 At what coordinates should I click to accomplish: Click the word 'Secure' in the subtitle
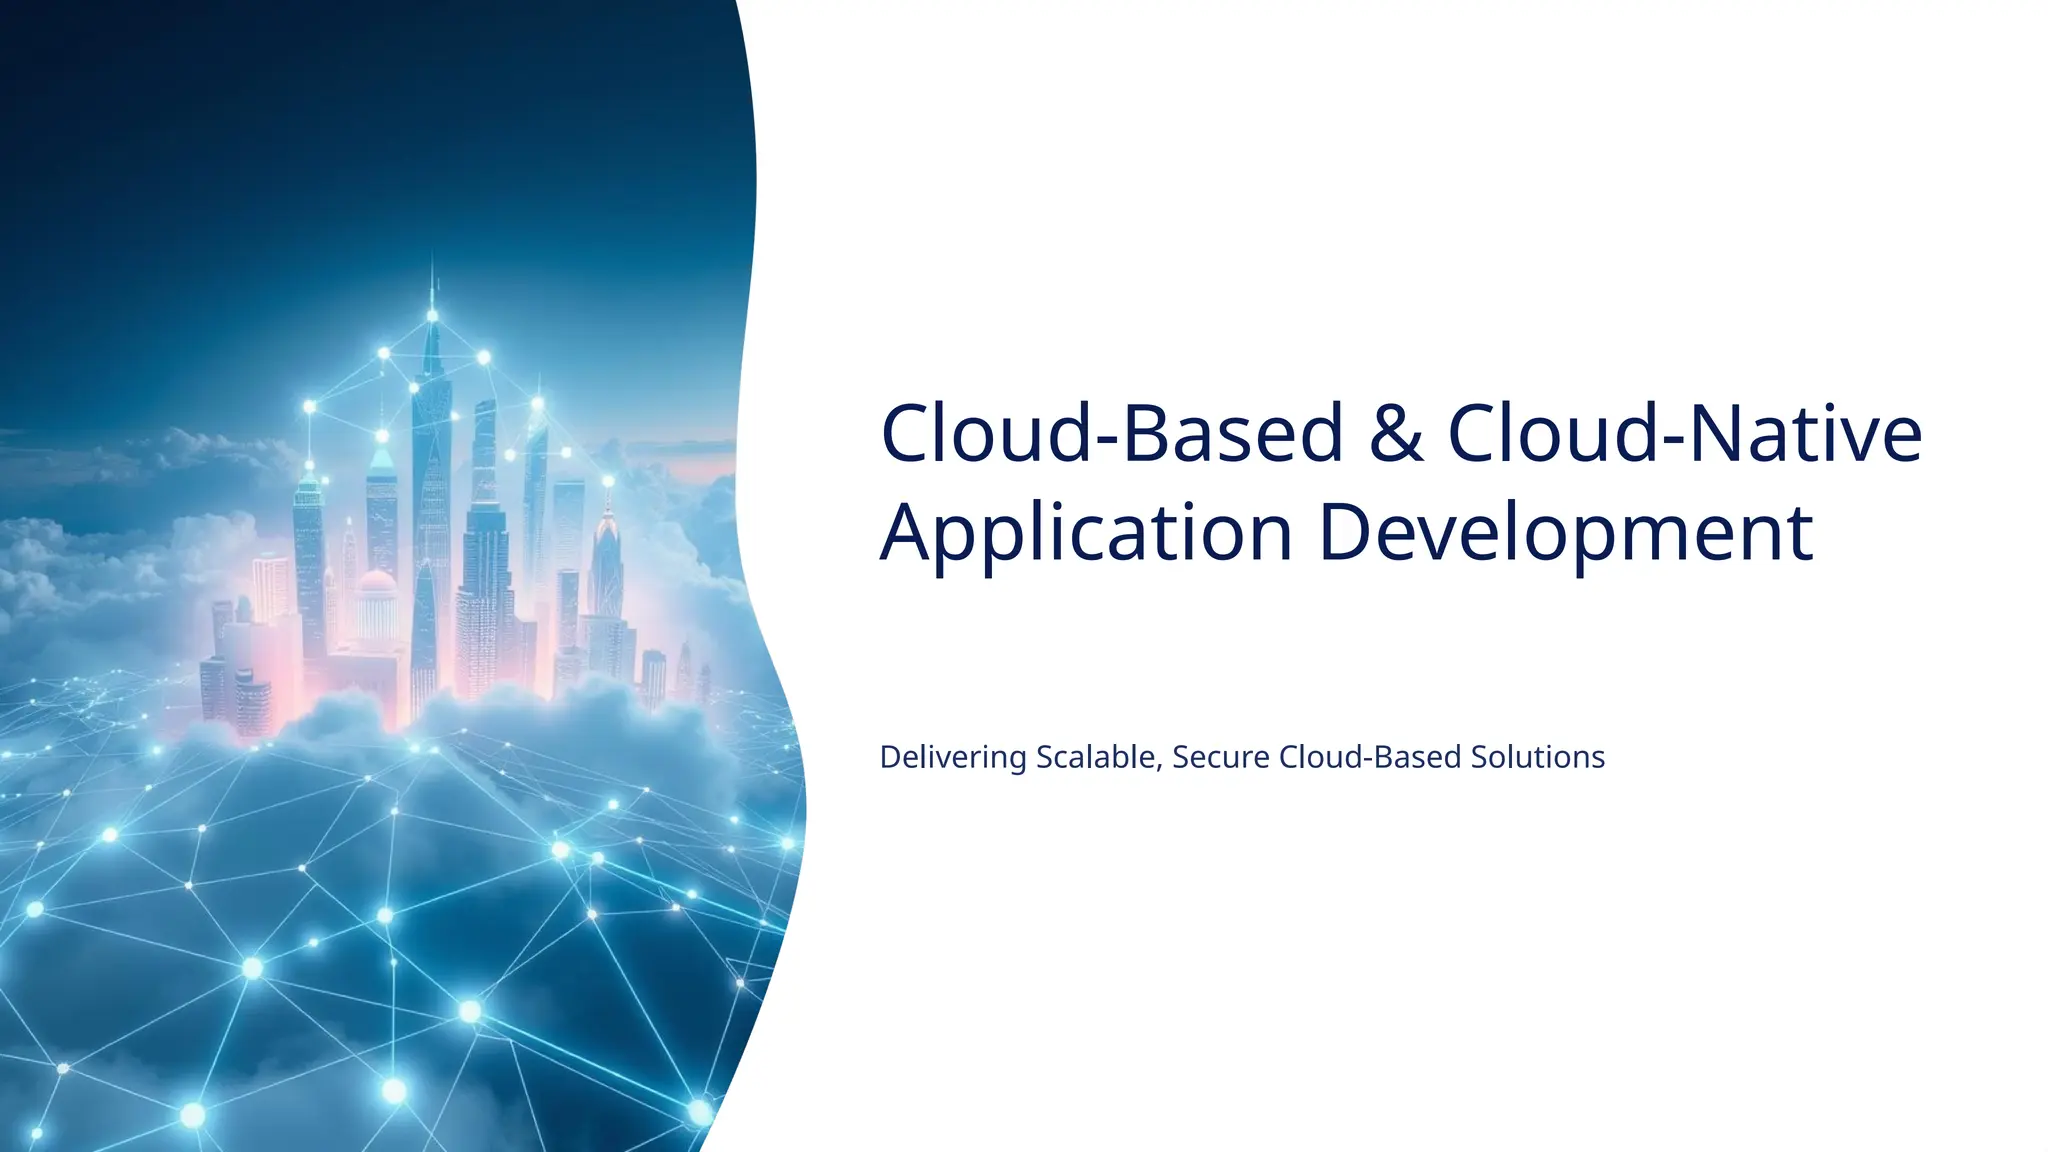1220,757
